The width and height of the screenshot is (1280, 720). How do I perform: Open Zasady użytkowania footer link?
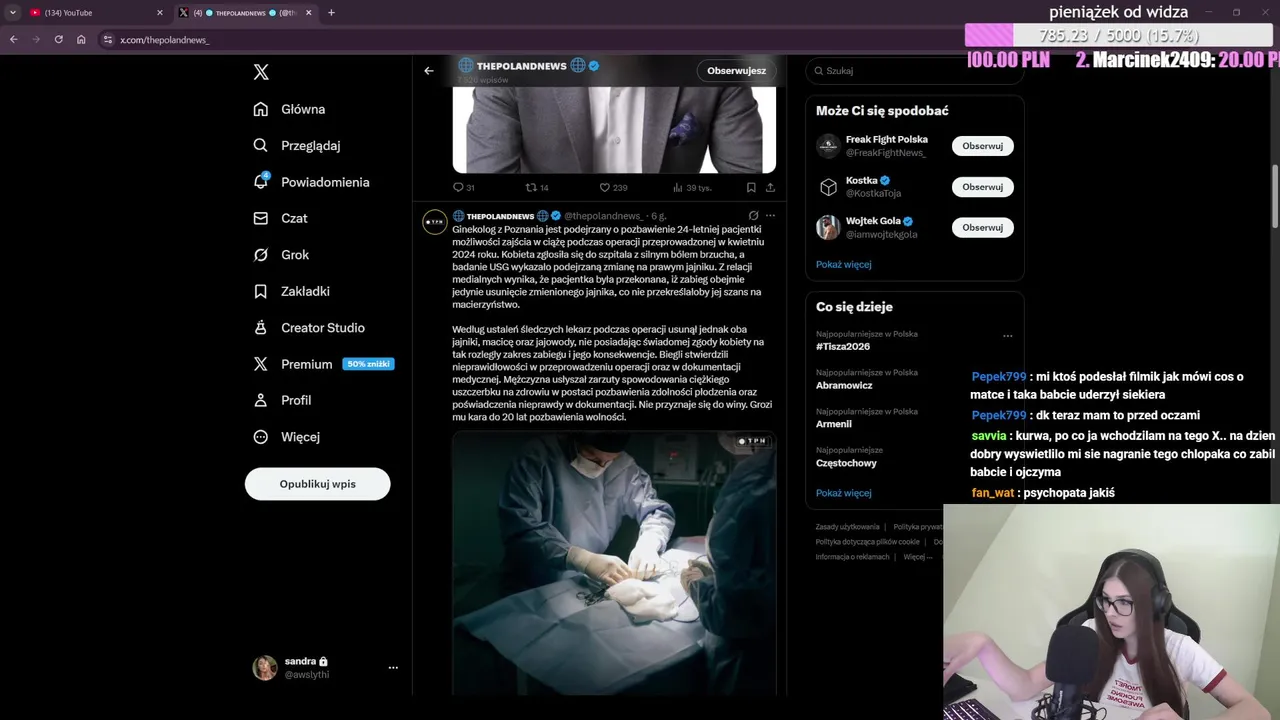pos(847,527)
